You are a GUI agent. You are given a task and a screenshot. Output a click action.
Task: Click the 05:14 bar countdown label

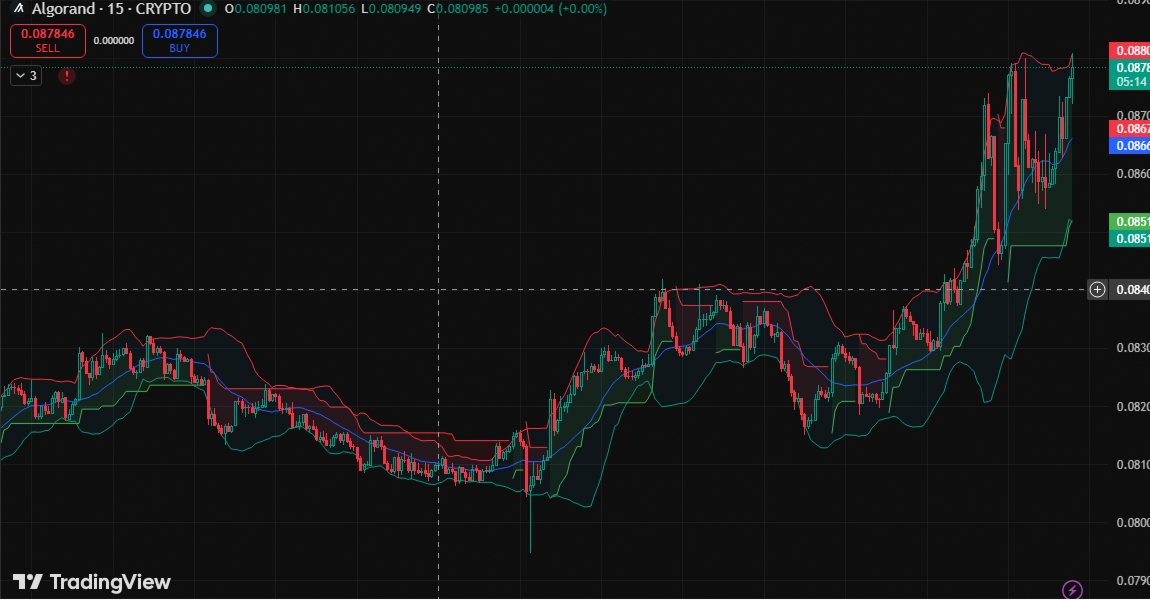(1130, 82)
